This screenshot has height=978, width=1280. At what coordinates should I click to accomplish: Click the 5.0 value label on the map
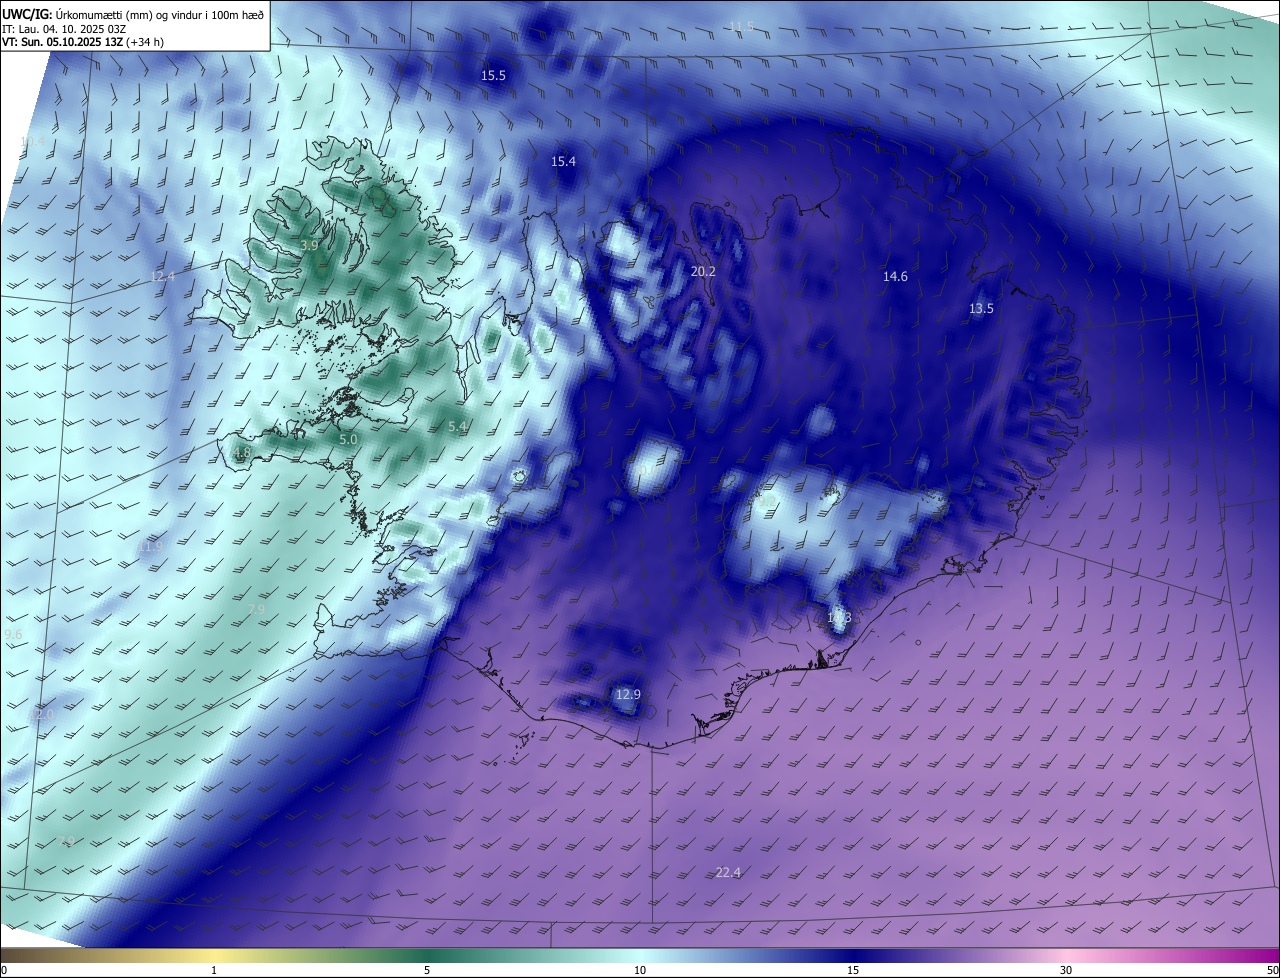pos(348,440)
